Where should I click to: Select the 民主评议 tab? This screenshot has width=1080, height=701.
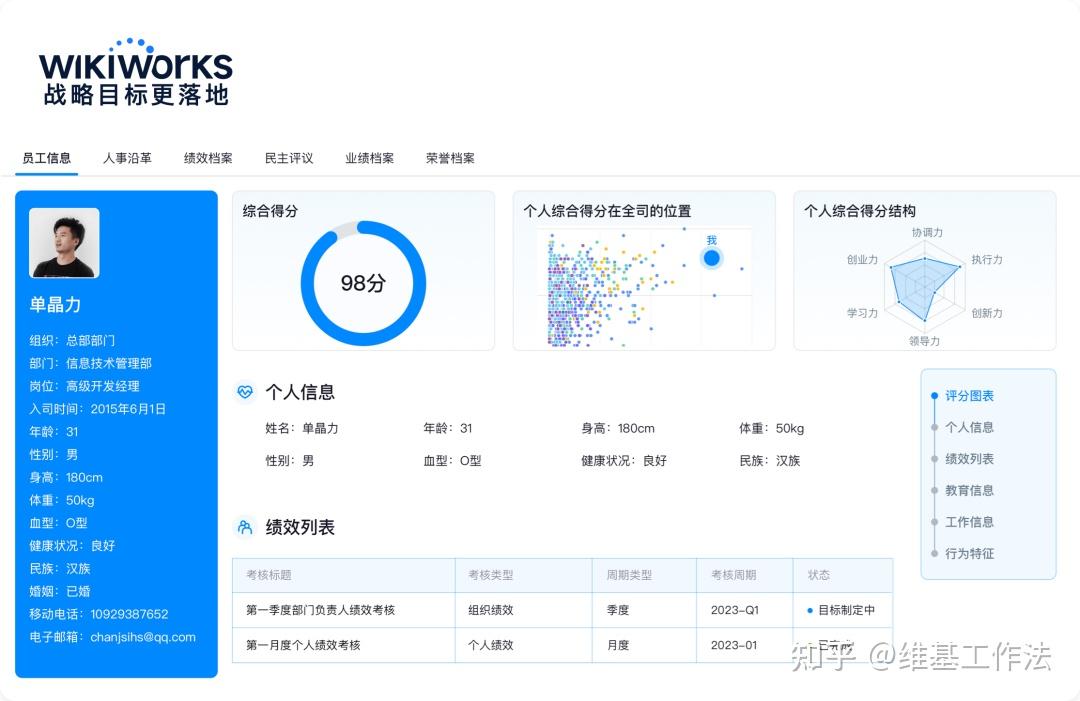(289, 158)
